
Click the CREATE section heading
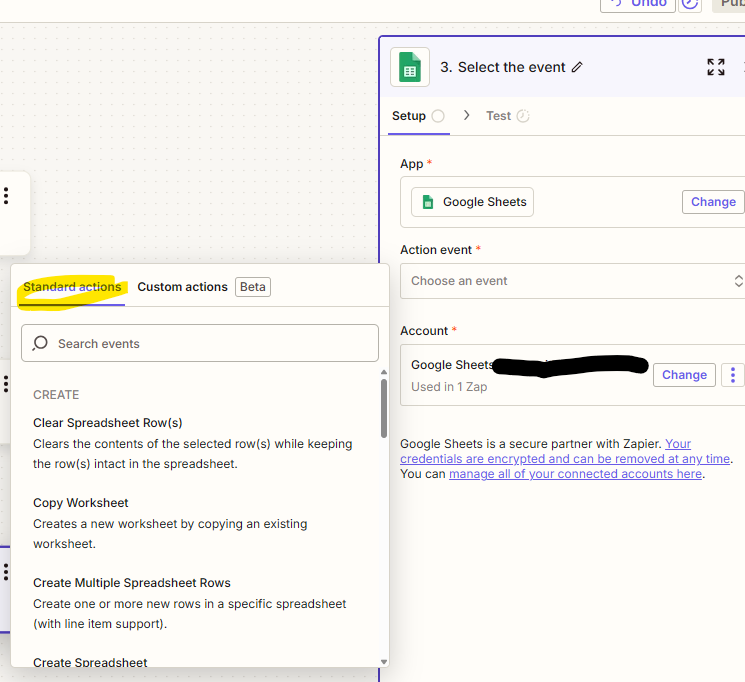tap(56, 395)
